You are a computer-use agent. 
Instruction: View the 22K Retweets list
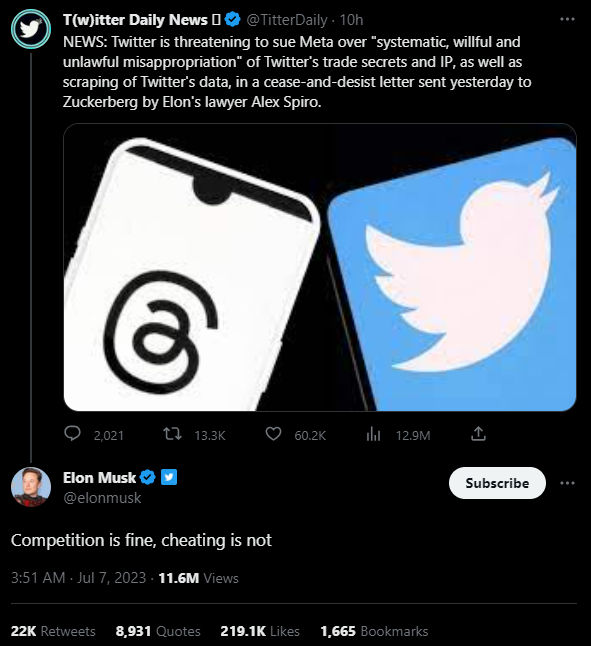pyautogui.click(x=53, y=631)
